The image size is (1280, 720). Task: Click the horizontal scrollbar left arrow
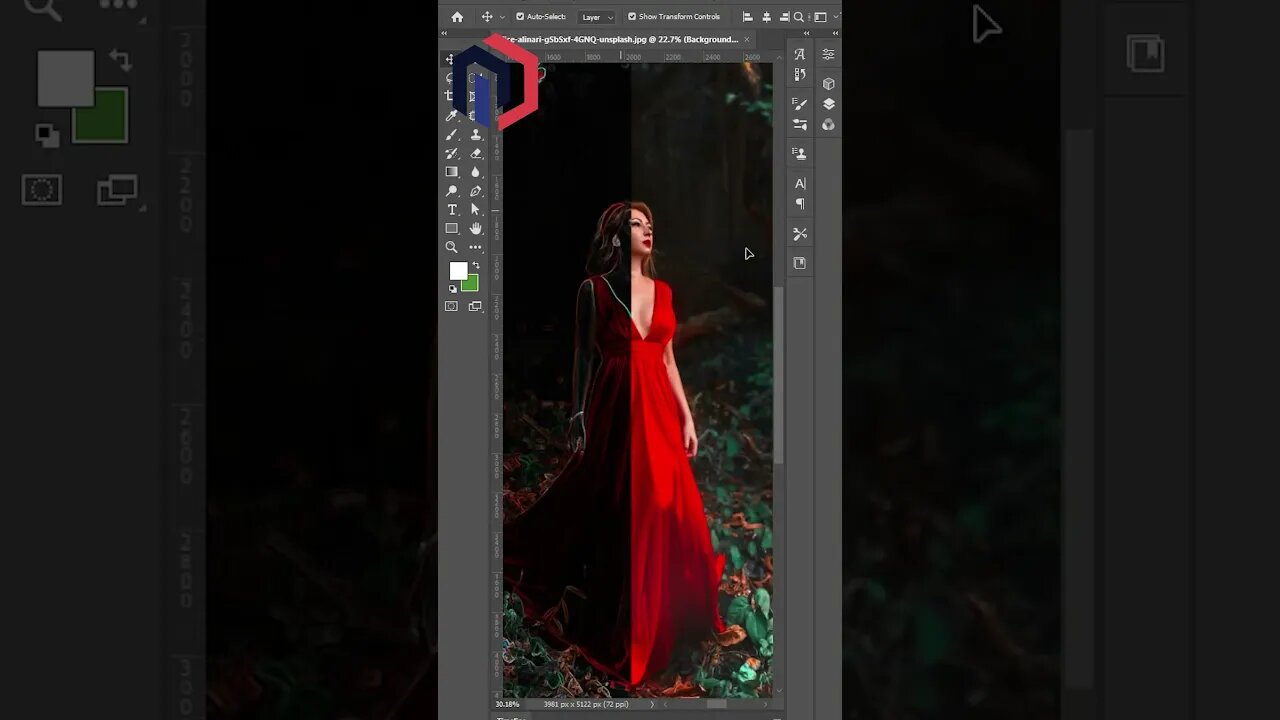665,704
